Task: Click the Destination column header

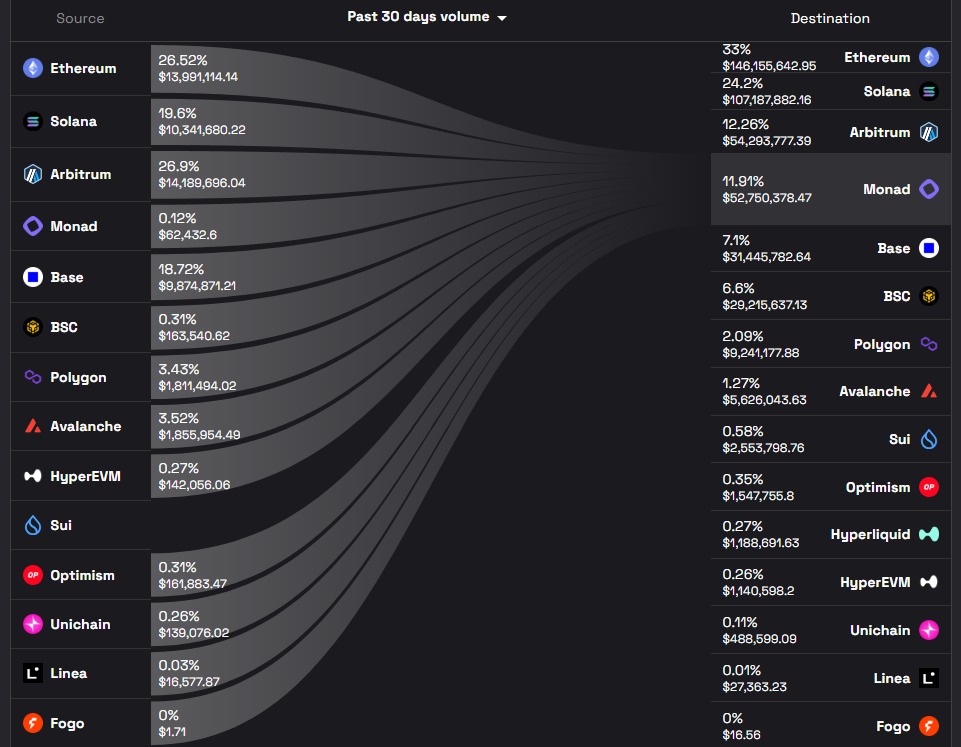Action: click(830, 18)
